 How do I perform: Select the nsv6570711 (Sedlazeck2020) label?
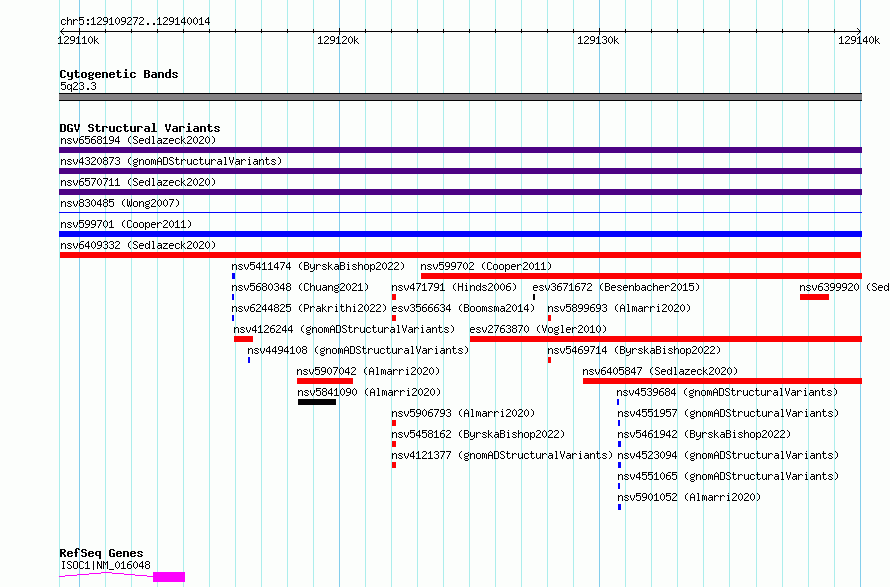pyautogui.click(x=138, y=182)
